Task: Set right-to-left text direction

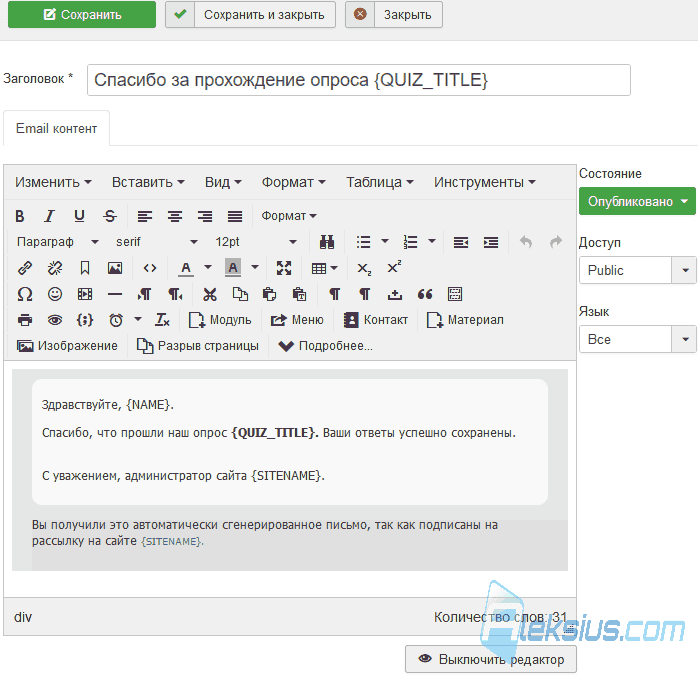Action: tap(175, 294)
